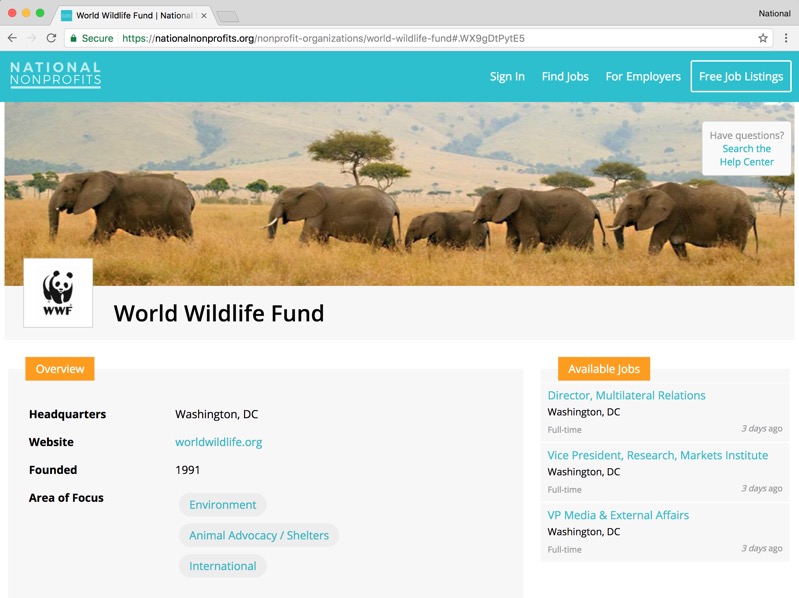Click the elephants banner image
This screenshot has height=598, width=799.
pos(400,194)
